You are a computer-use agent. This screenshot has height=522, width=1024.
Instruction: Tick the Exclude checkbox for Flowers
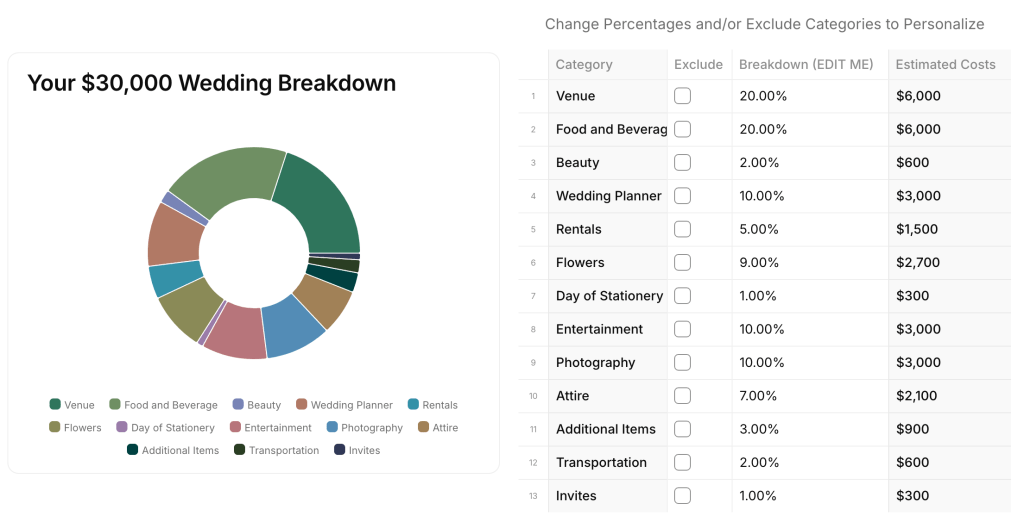682,263
